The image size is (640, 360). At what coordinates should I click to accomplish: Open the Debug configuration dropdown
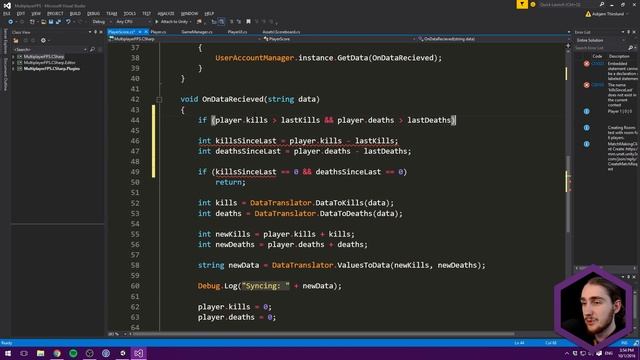101,22
